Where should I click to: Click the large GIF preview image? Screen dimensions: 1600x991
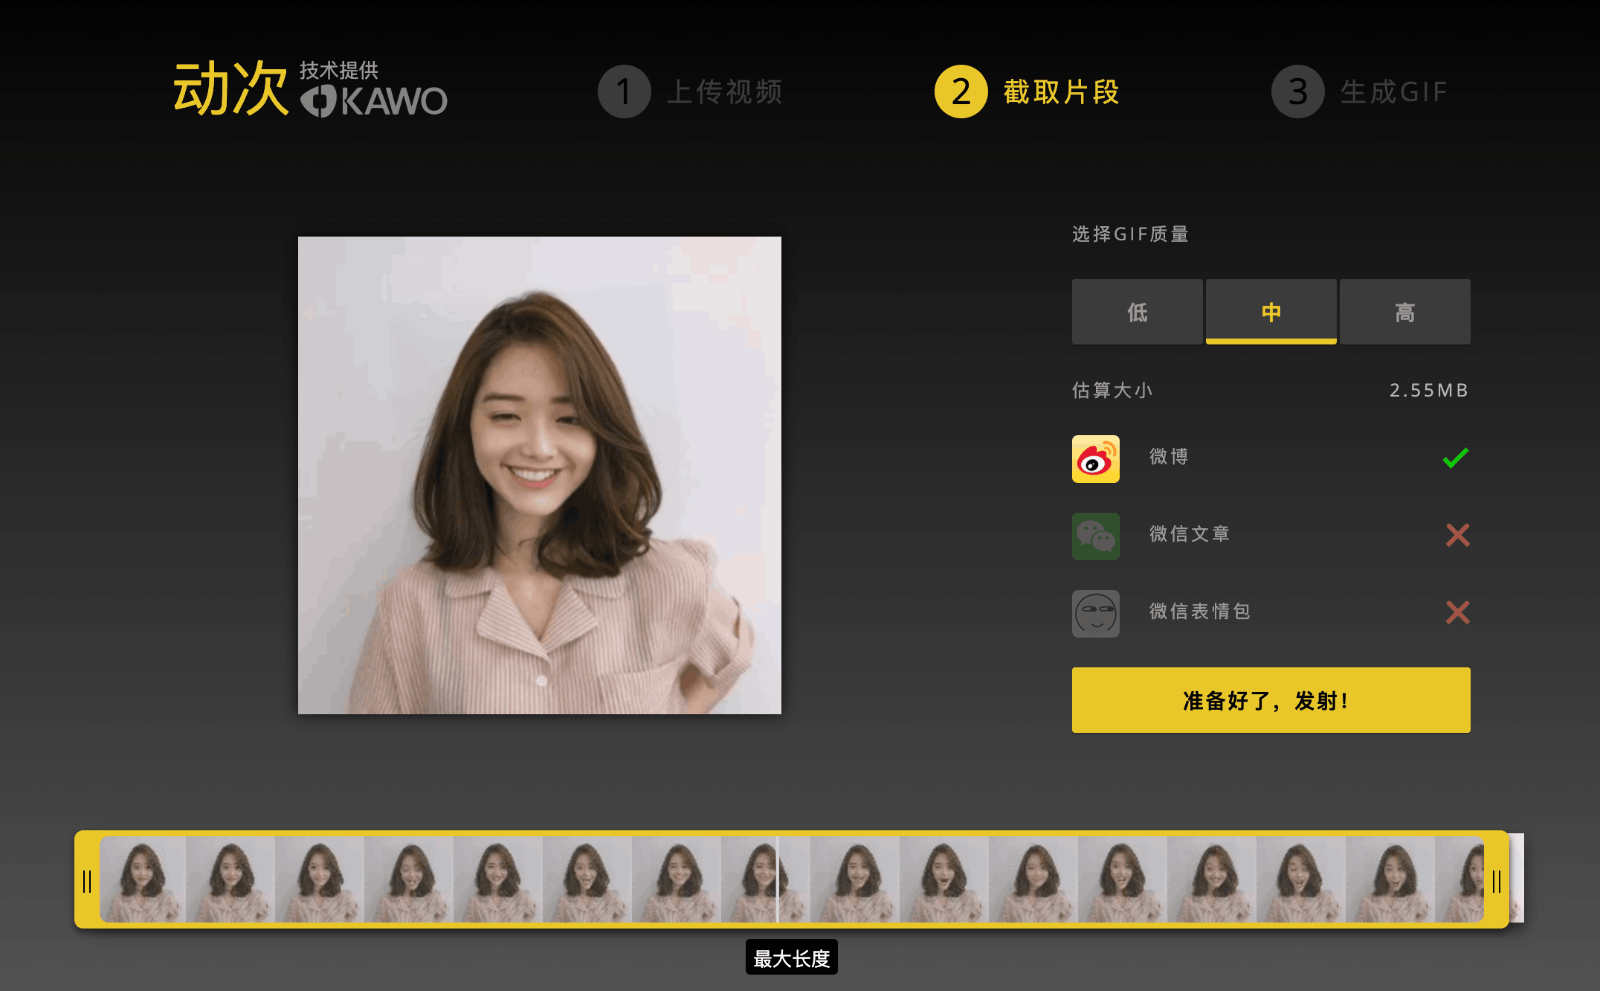[539, 475]
